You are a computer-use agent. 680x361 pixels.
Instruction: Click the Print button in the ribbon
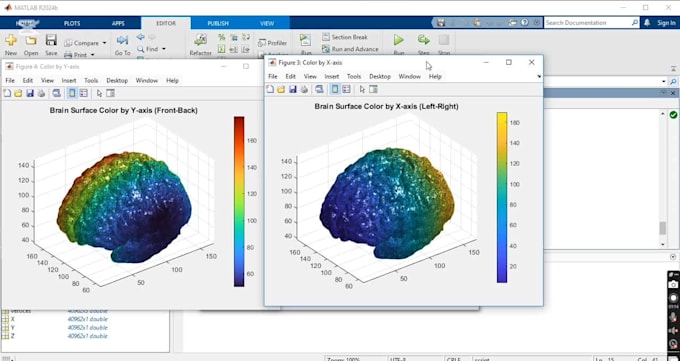point(76,55)
